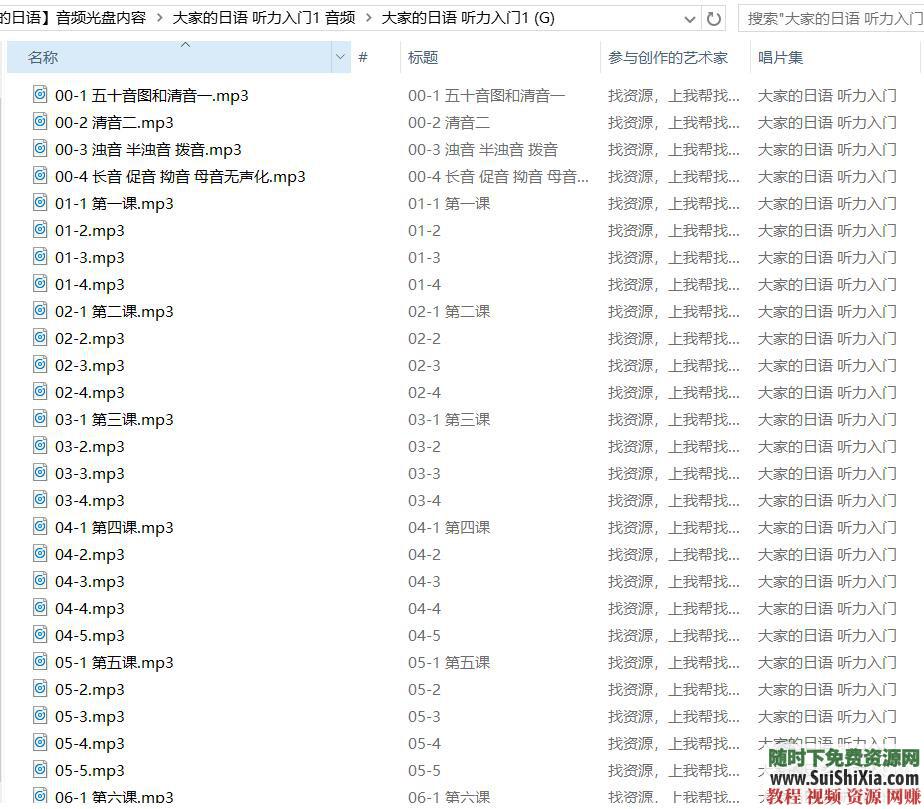Click the media icon of 02-1 第二课.mp3
This screenshot has height=809, width=924.
40,311
